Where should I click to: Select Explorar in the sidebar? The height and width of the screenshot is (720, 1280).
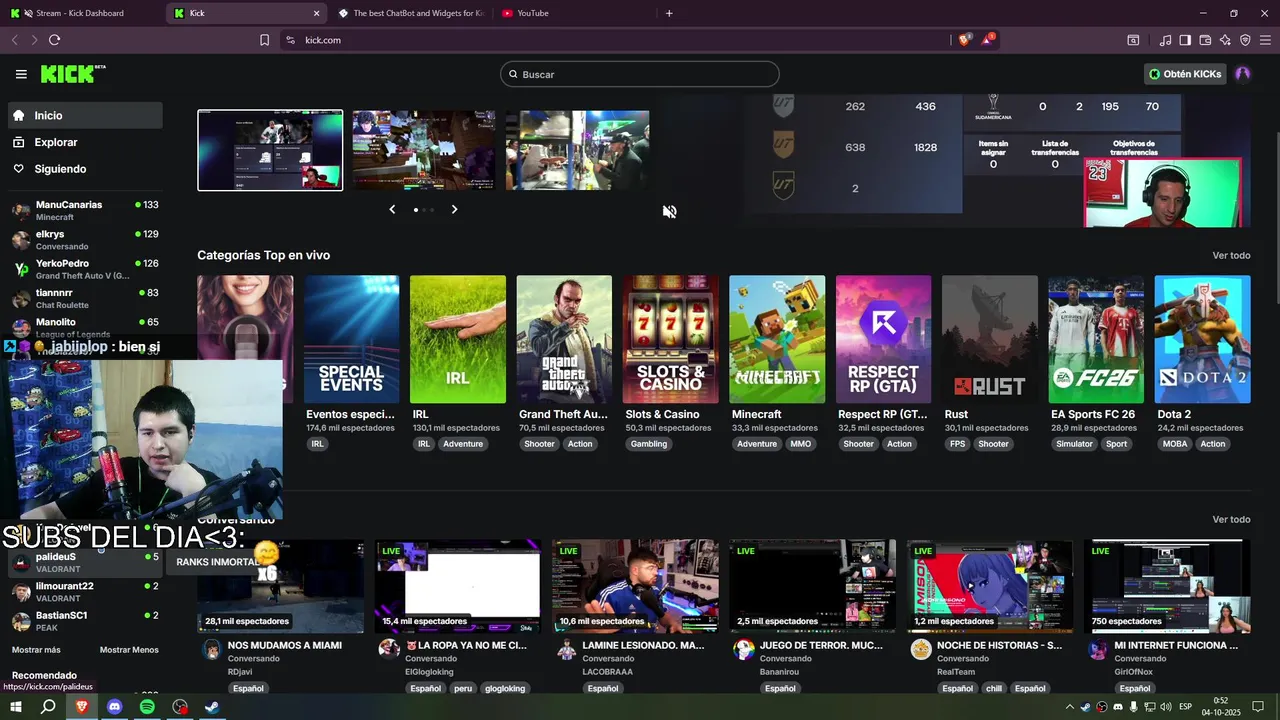pos(83,142)
